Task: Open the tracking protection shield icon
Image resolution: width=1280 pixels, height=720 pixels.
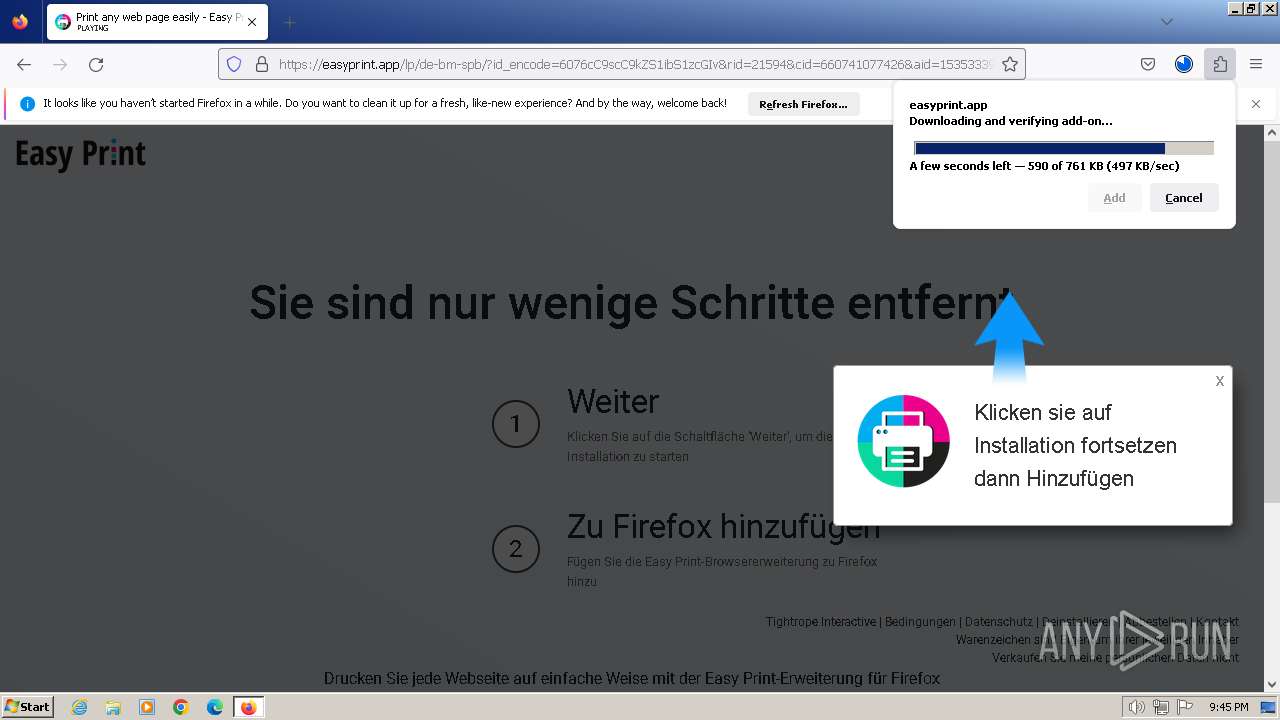Action: click(x=234, y=64)
